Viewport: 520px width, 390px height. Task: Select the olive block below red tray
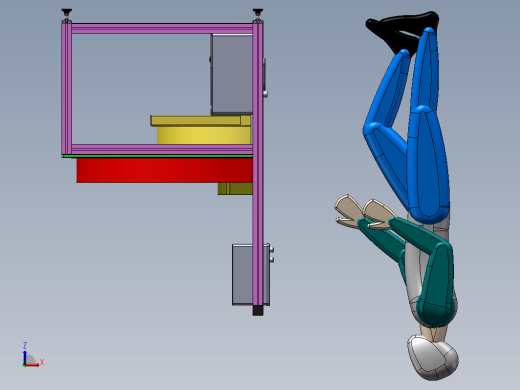tap(235, 189)
